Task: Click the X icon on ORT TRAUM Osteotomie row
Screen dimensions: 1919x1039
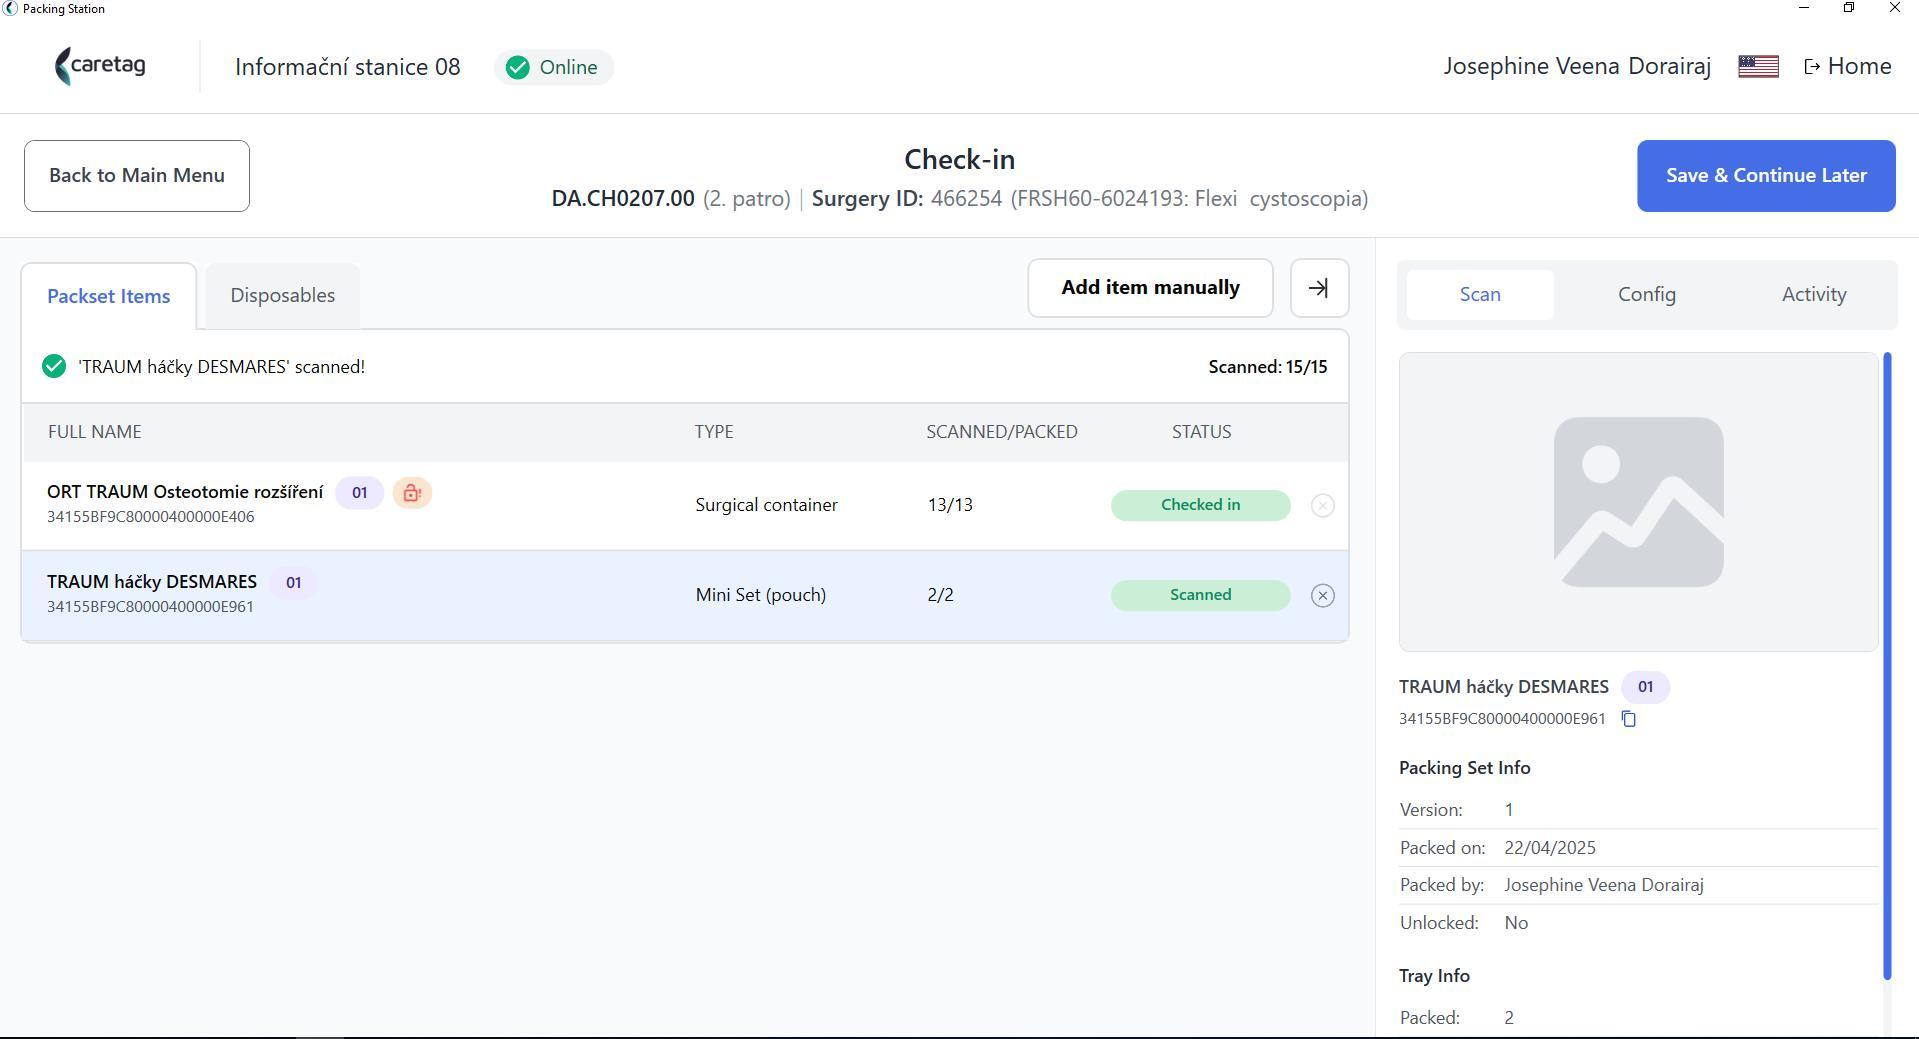Action: point(1322,505)
